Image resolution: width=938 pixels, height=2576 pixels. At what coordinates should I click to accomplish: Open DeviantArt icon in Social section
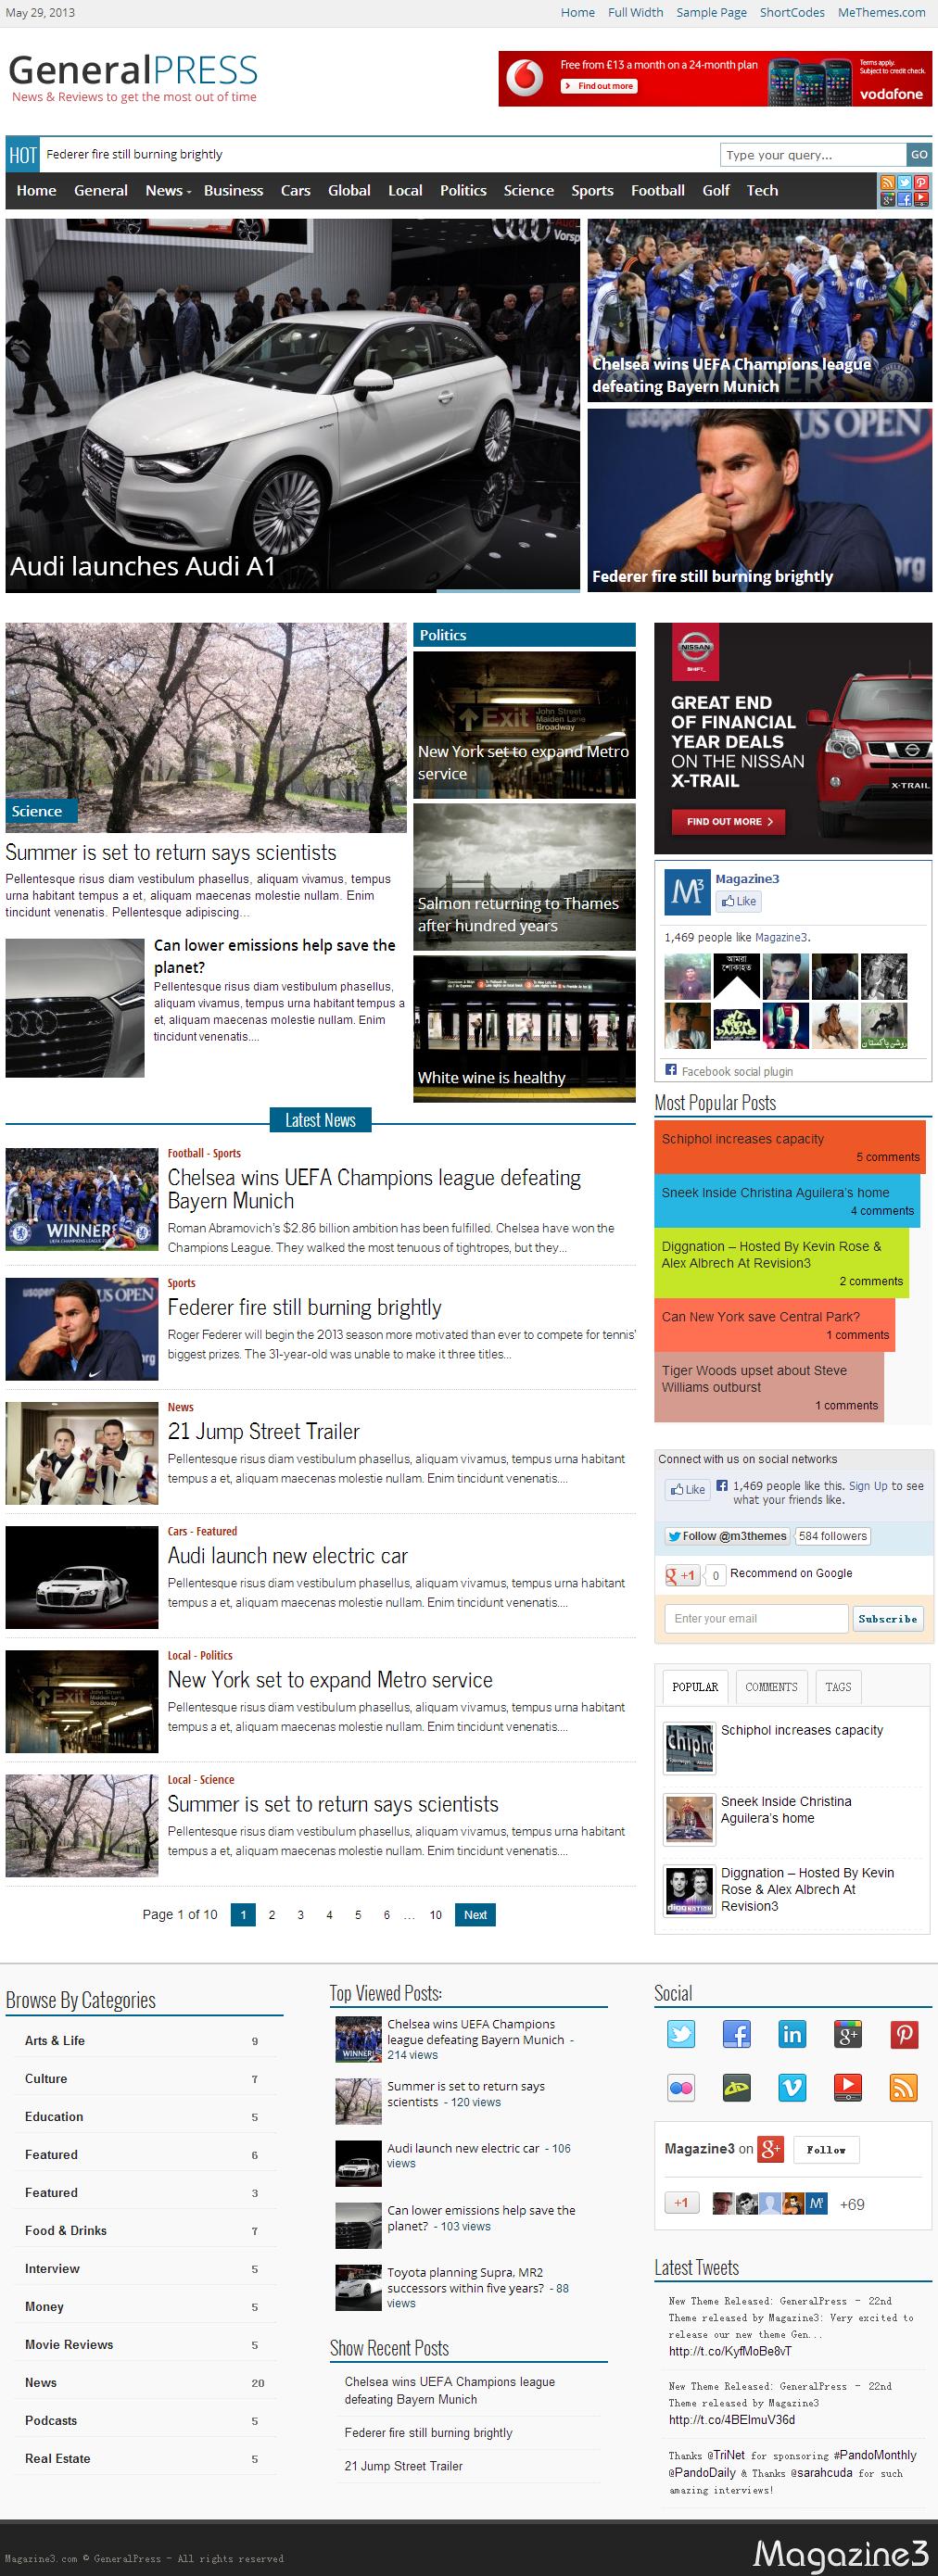click(737, 2088)
